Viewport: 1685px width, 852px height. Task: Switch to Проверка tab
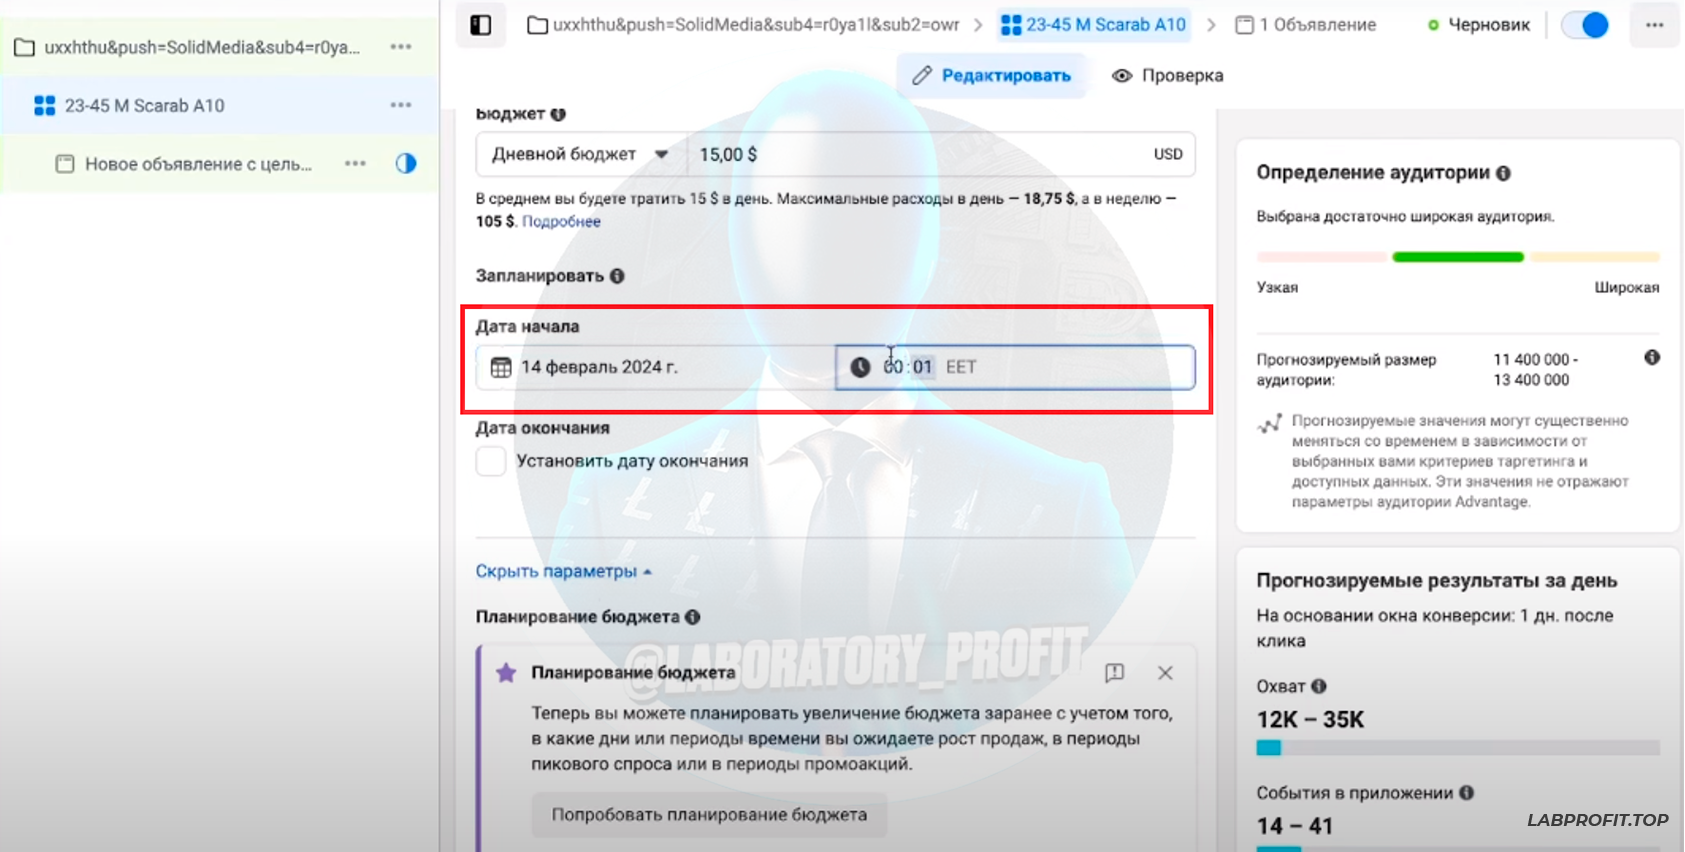1168,75
